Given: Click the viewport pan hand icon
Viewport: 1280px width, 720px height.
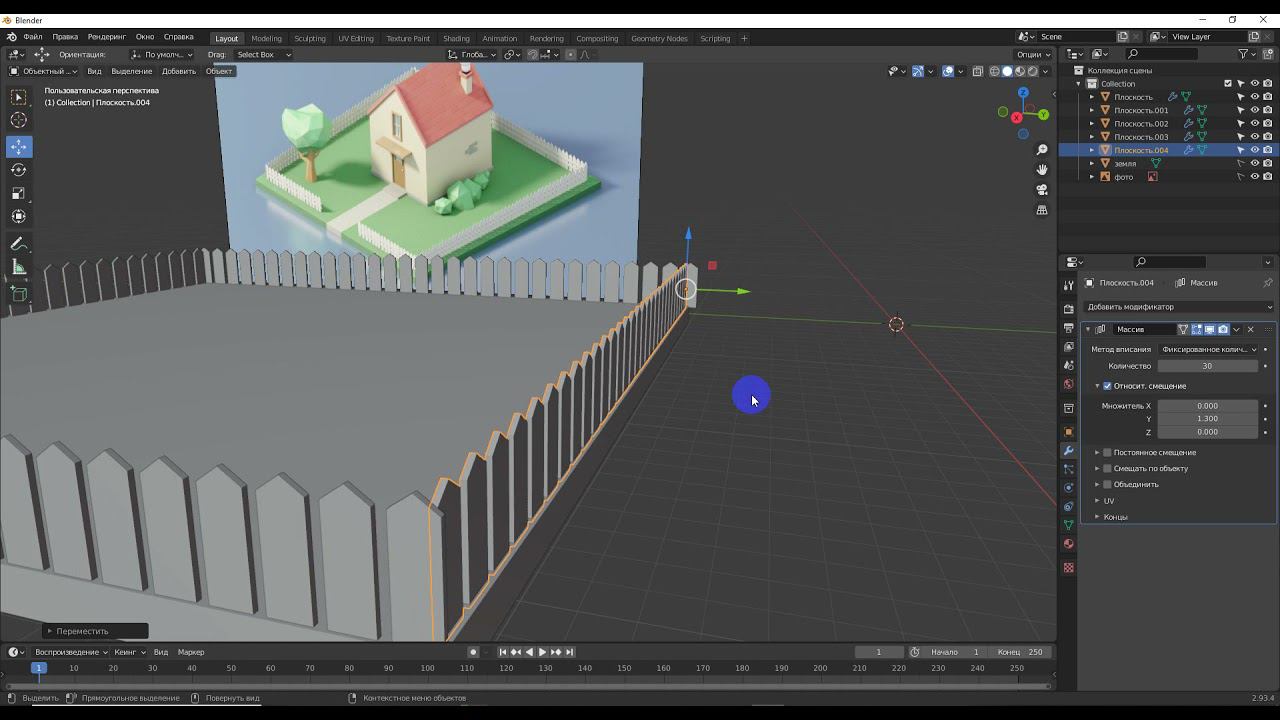Looking at the screenshot, I should click(x=1042, y=170).
